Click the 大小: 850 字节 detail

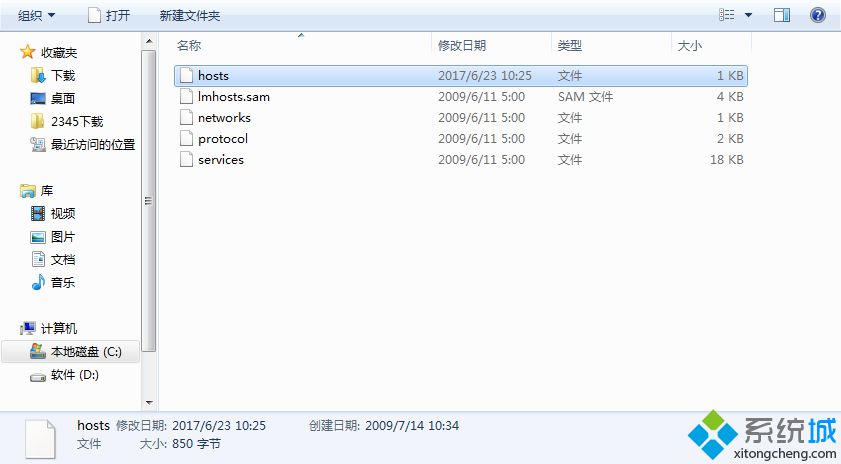tap(180, 444)
